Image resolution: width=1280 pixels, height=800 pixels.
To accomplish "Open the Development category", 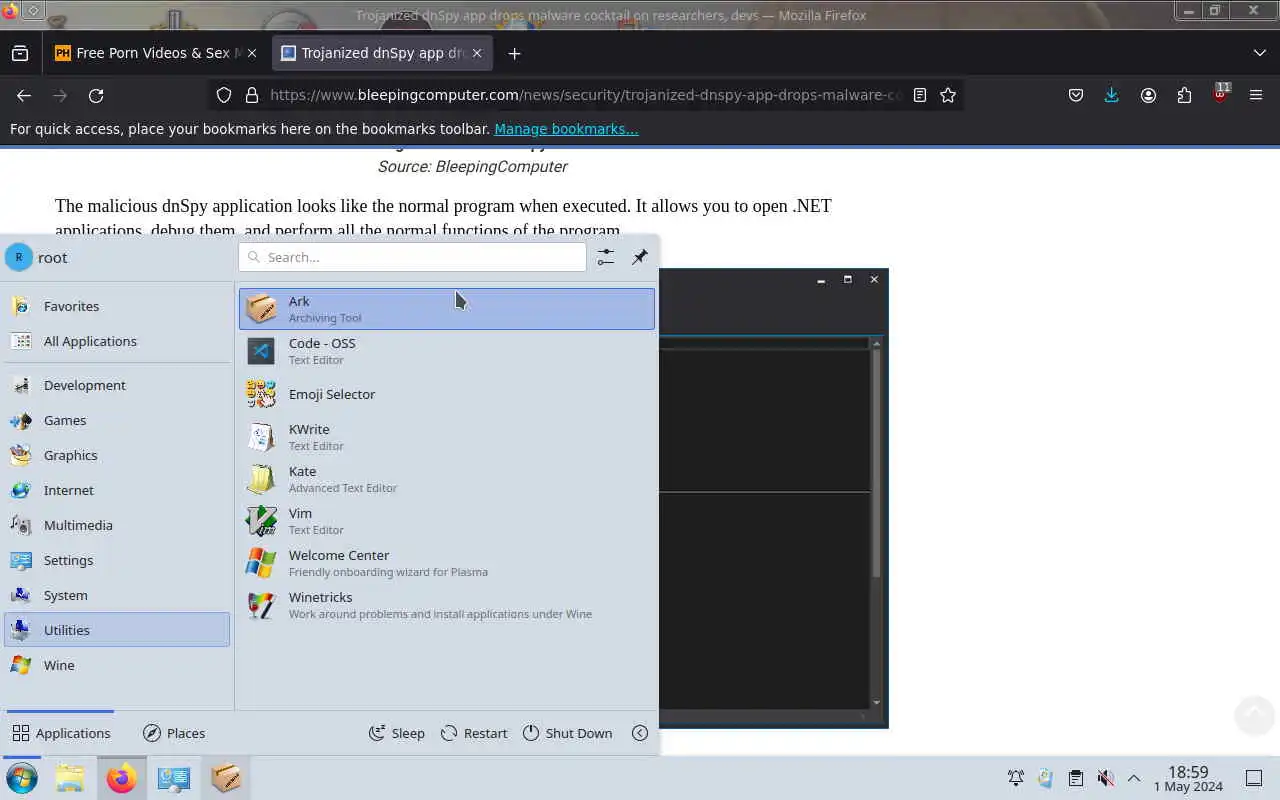I will pos(117,385).
